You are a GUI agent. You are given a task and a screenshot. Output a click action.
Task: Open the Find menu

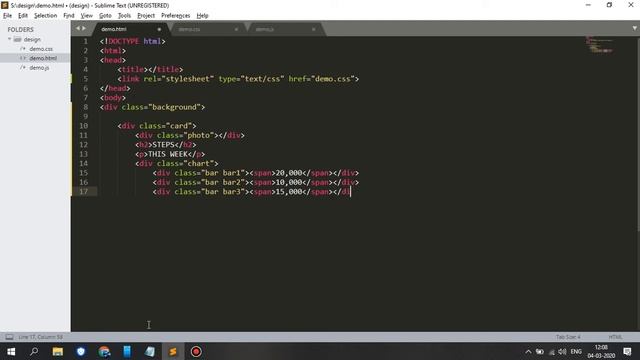click(x=69, y=16)
